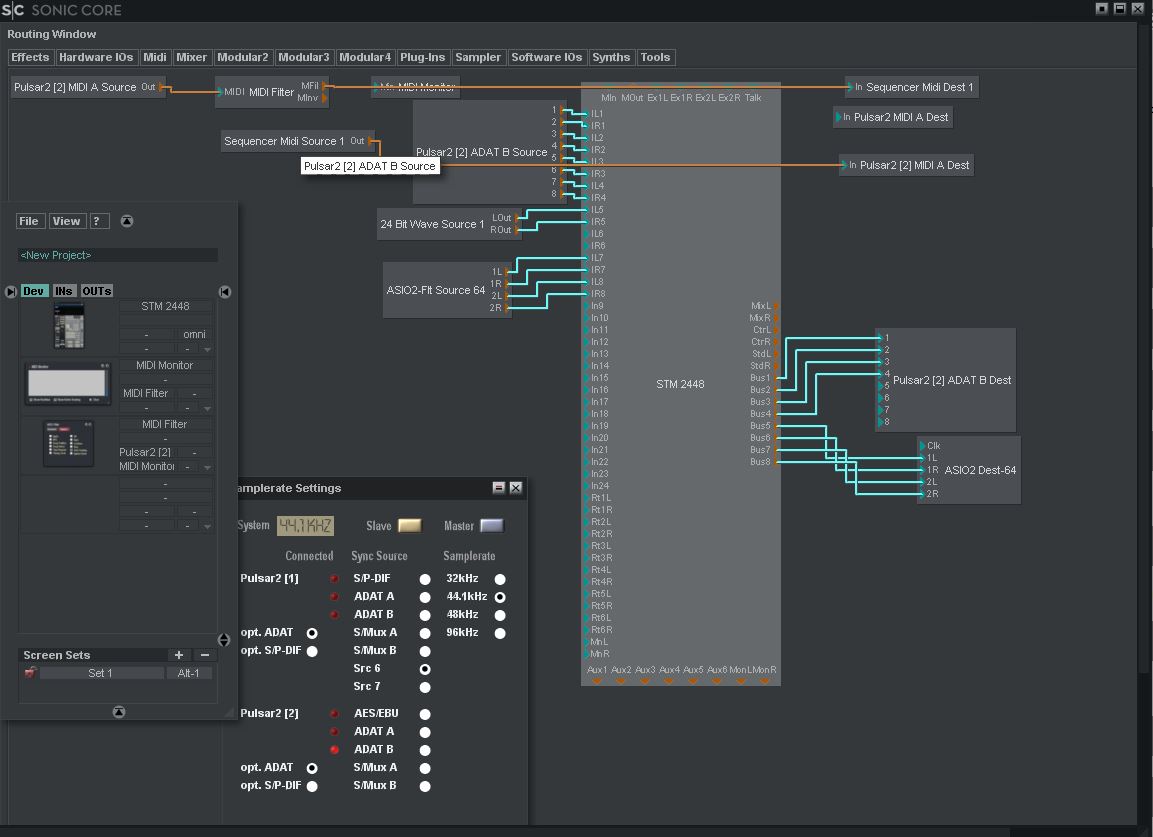Select opt. S/P-DIF for Pulsar2 [1]
Image resolution: width=1153 pixels, height=837 pixels.
(x=312, y=651)
